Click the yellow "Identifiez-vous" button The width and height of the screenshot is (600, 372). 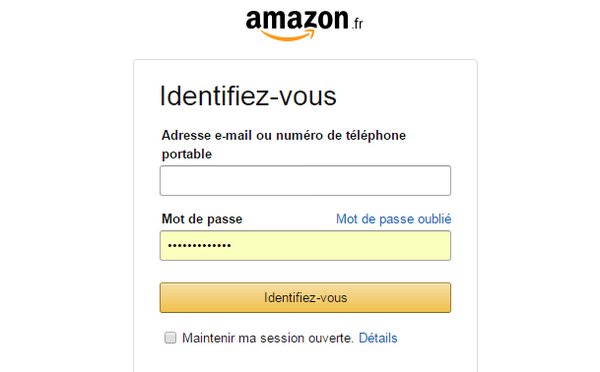[x=305, y=298]
